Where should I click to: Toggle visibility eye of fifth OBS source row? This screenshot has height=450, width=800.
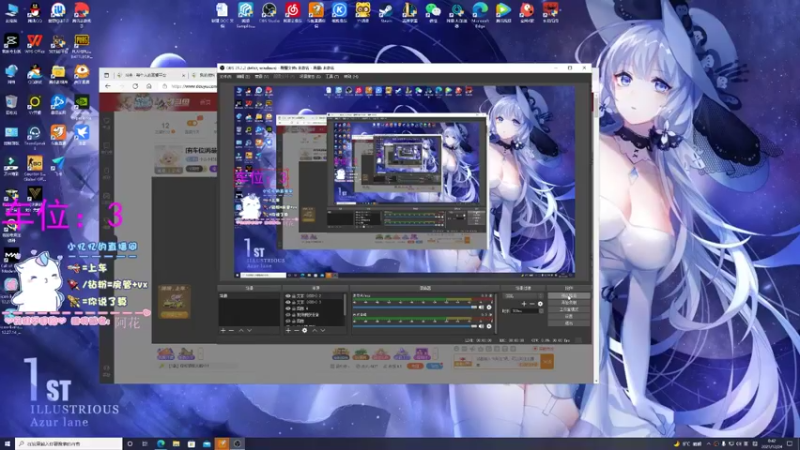[x=288, y=321]
